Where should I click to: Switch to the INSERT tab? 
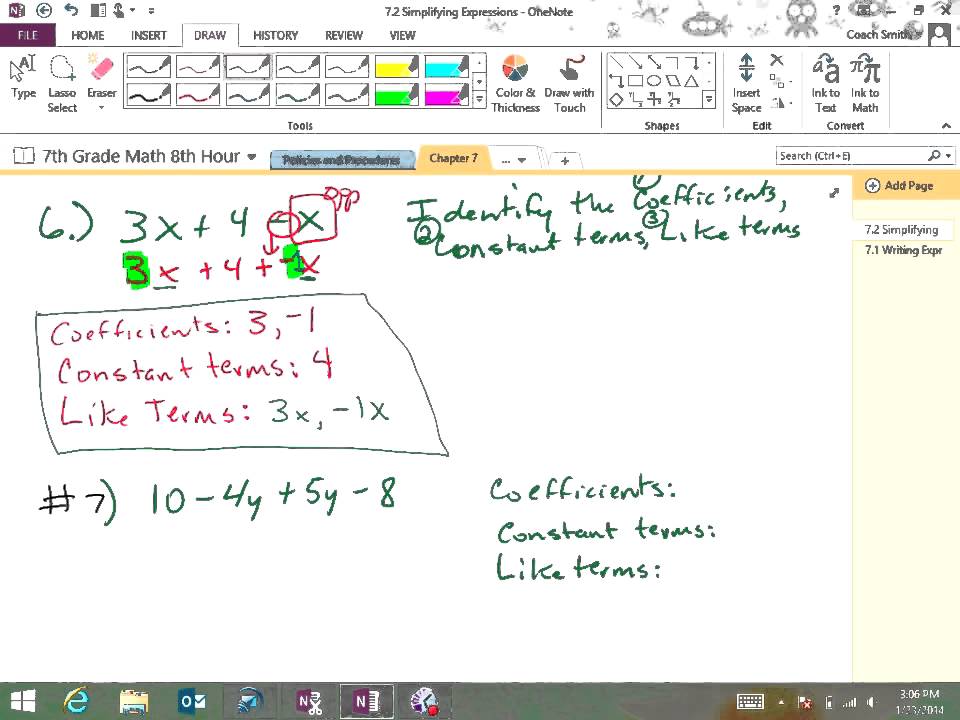point(149,36)
